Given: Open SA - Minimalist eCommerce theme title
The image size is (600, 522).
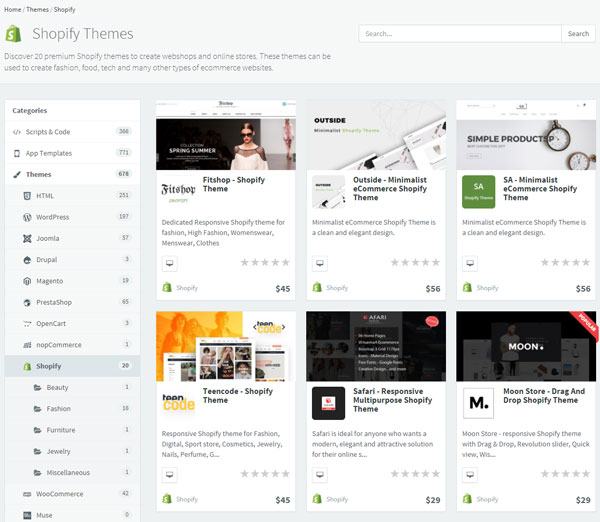Looking at the screenshot, I should point(540,189).
